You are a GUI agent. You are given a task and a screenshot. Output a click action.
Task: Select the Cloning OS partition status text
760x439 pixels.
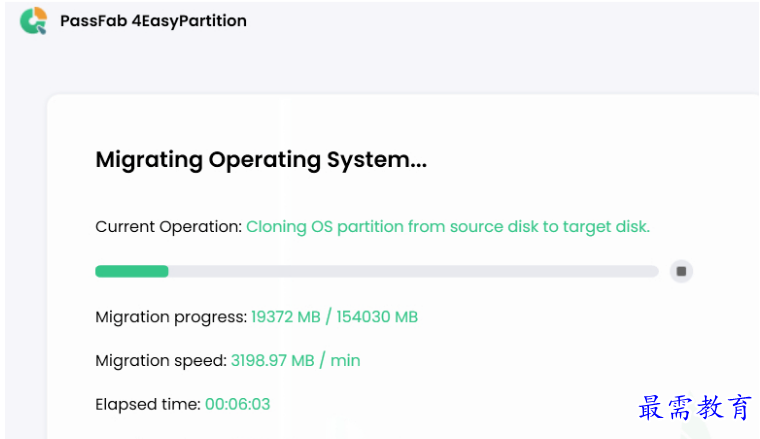(448, 227)
